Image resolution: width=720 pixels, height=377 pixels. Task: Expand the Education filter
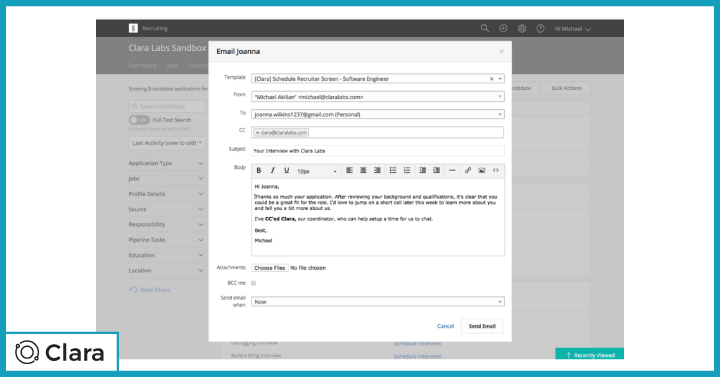[166, 255]
